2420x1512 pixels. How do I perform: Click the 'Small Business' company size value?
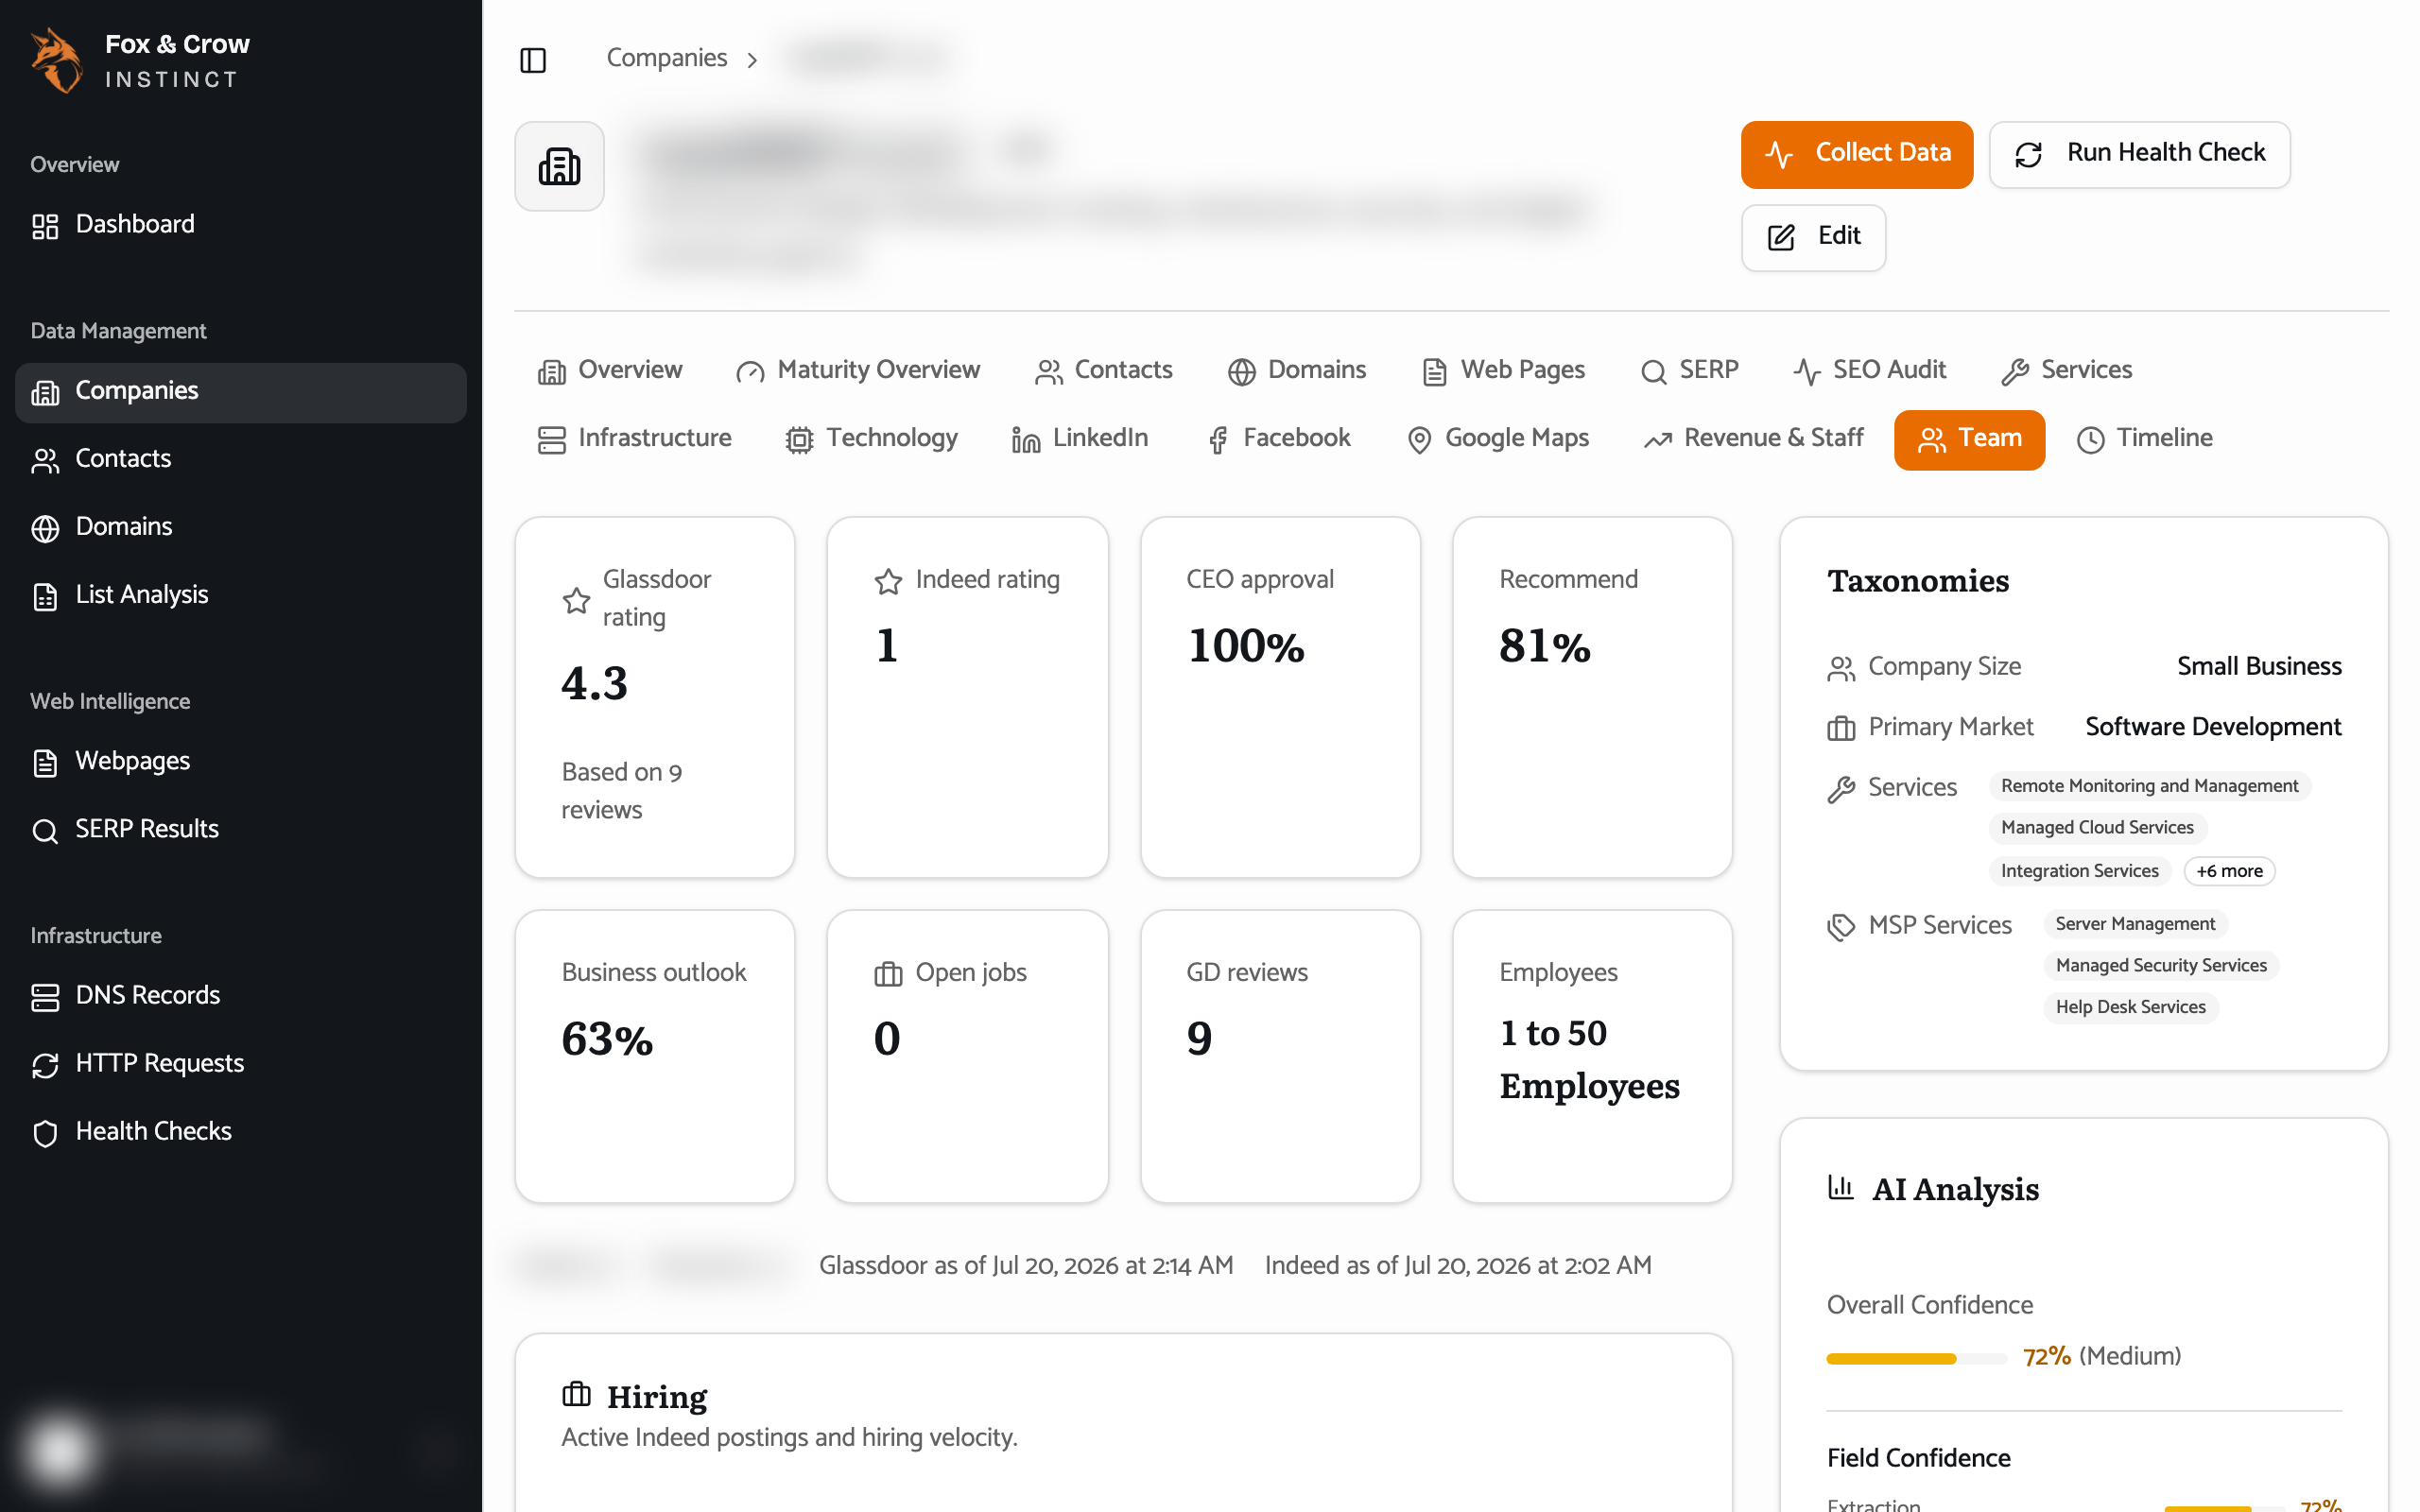pos(2259,667)
